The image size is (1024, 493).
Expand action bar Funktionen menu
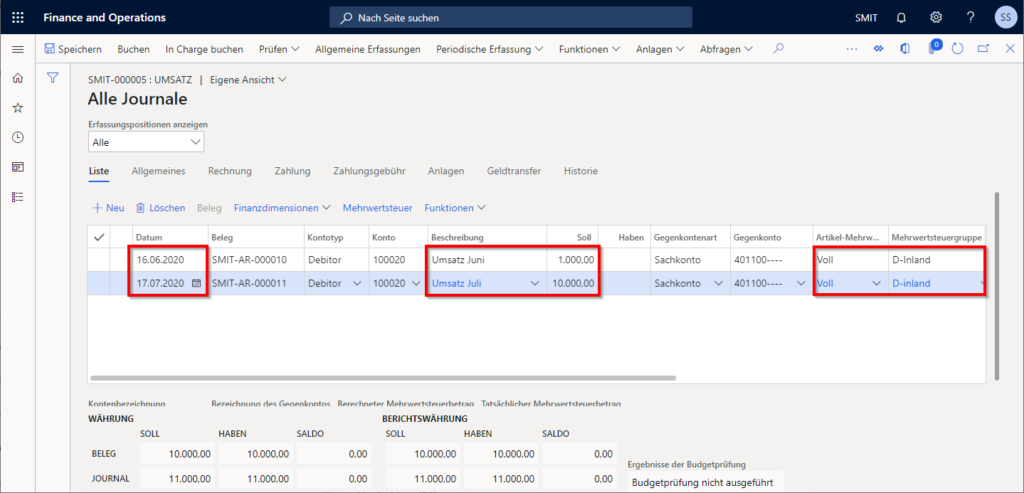pos(589,49)
